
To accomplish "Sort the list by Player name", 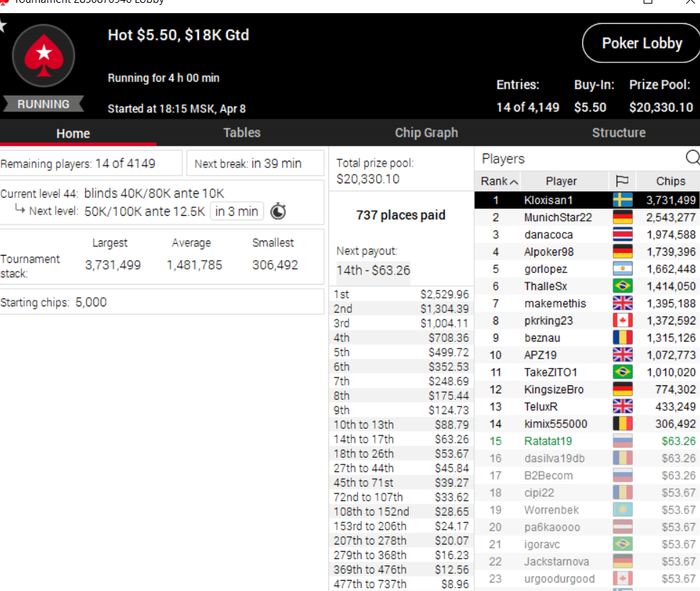I will pos(561,181).
